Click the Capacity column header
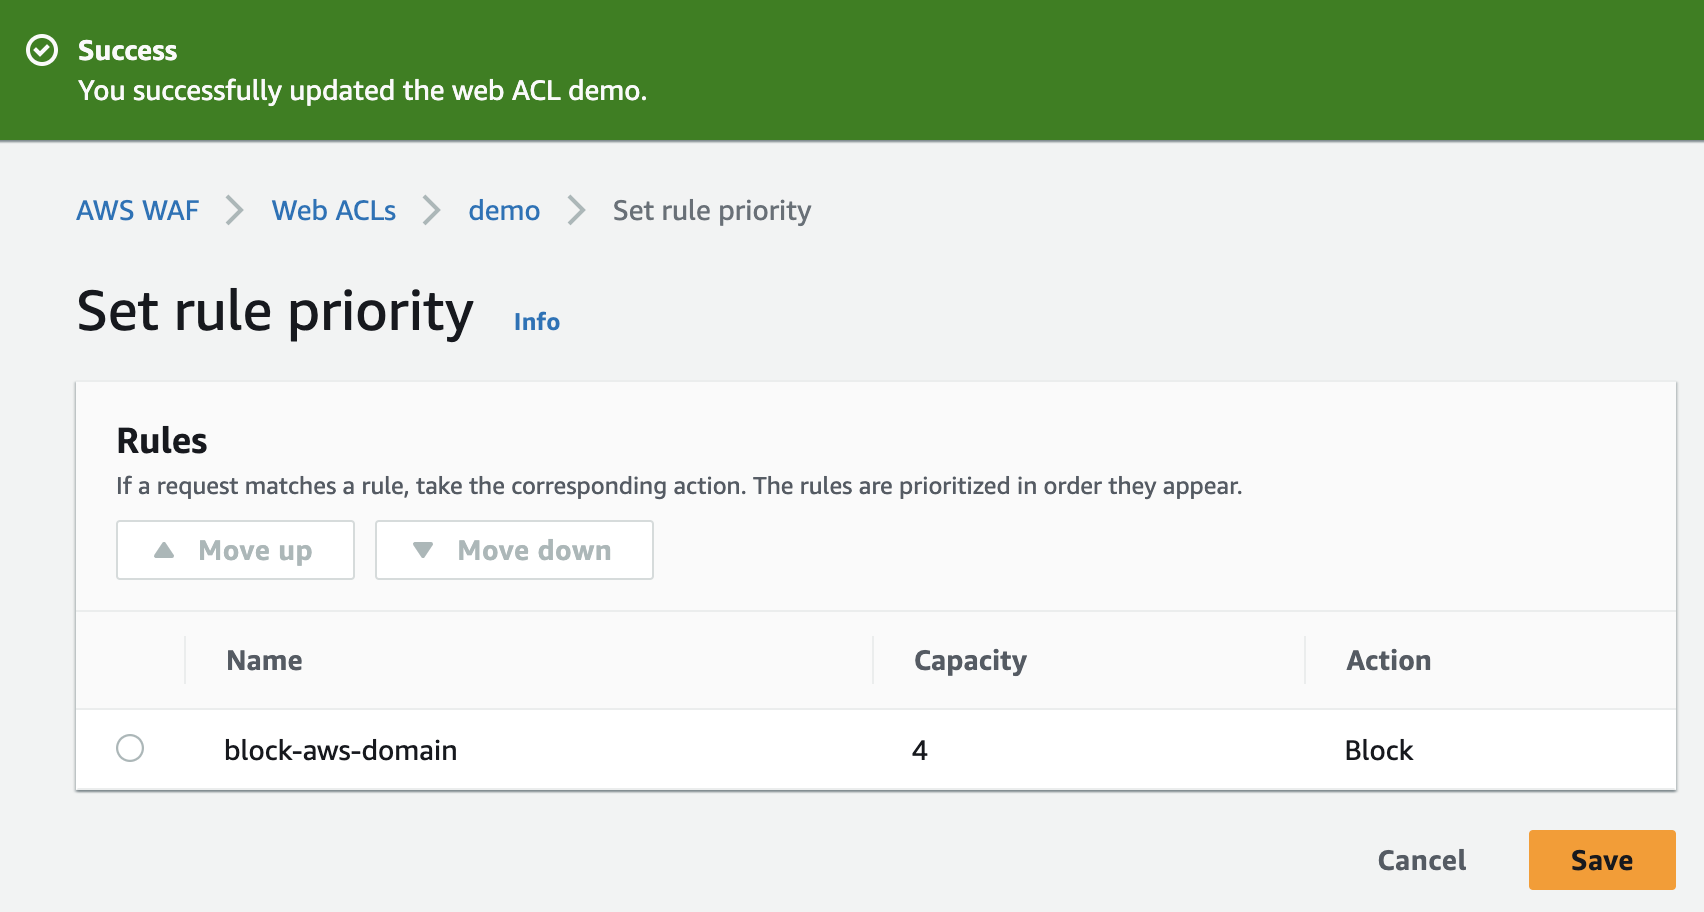The height and width of the screenshot is (912, 1704). 970,660
